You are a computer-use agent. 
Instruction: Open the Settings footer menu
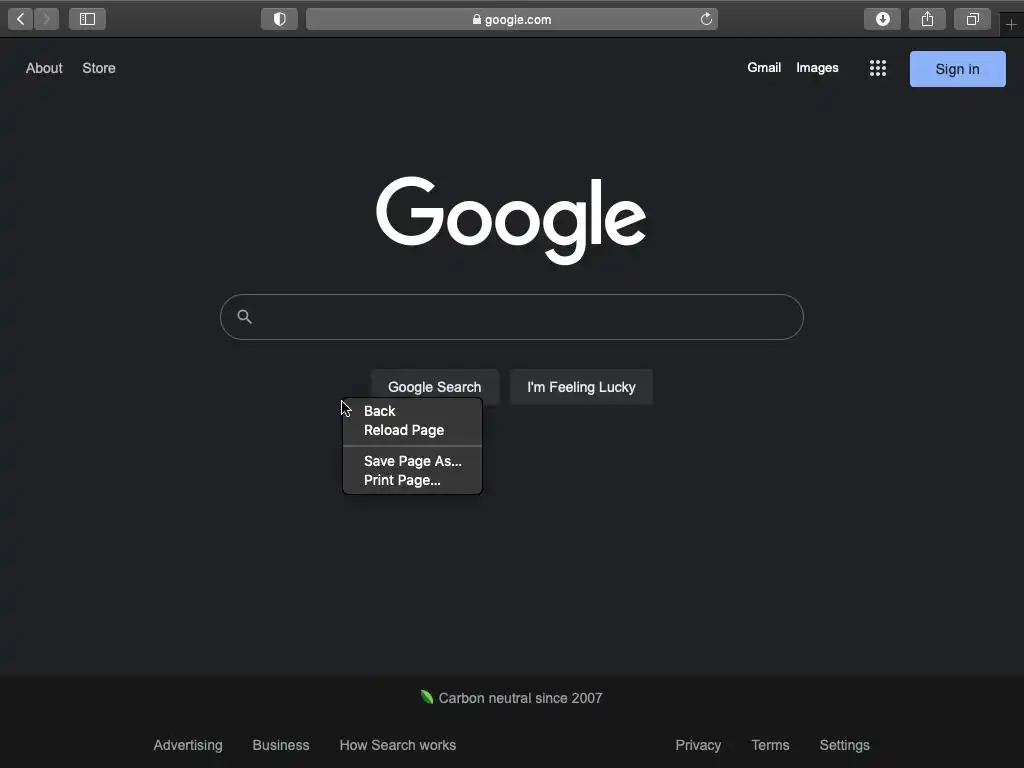[844, 745]
